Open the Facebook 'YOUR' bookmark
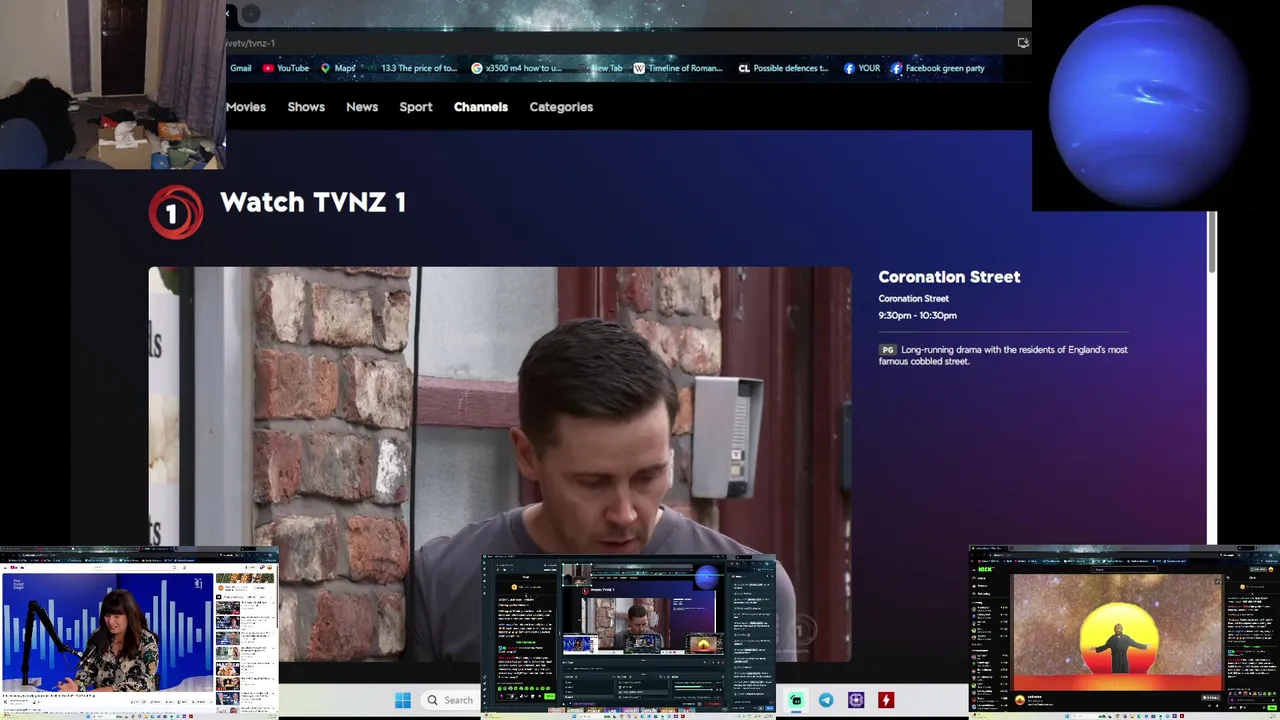 click(862, 68)
